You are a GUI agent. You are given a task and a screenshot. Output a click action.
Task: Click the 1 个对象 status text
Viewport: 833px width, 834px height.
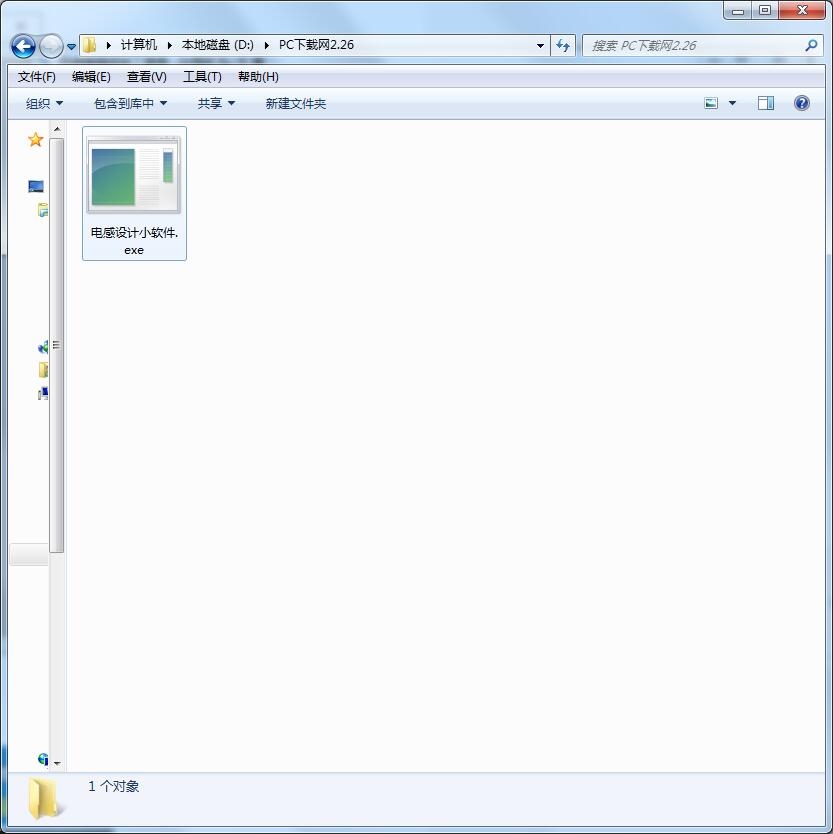(x=113, y=787)
